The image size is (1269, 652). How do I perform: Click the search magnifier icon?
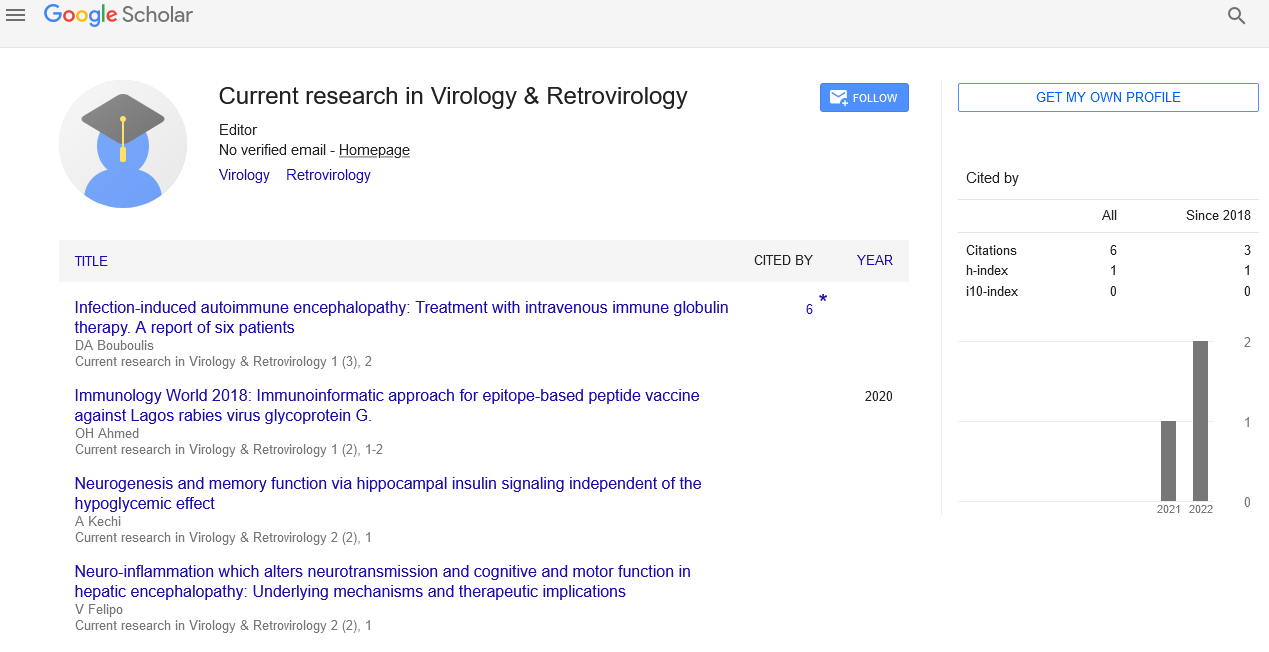point(1237,16)
